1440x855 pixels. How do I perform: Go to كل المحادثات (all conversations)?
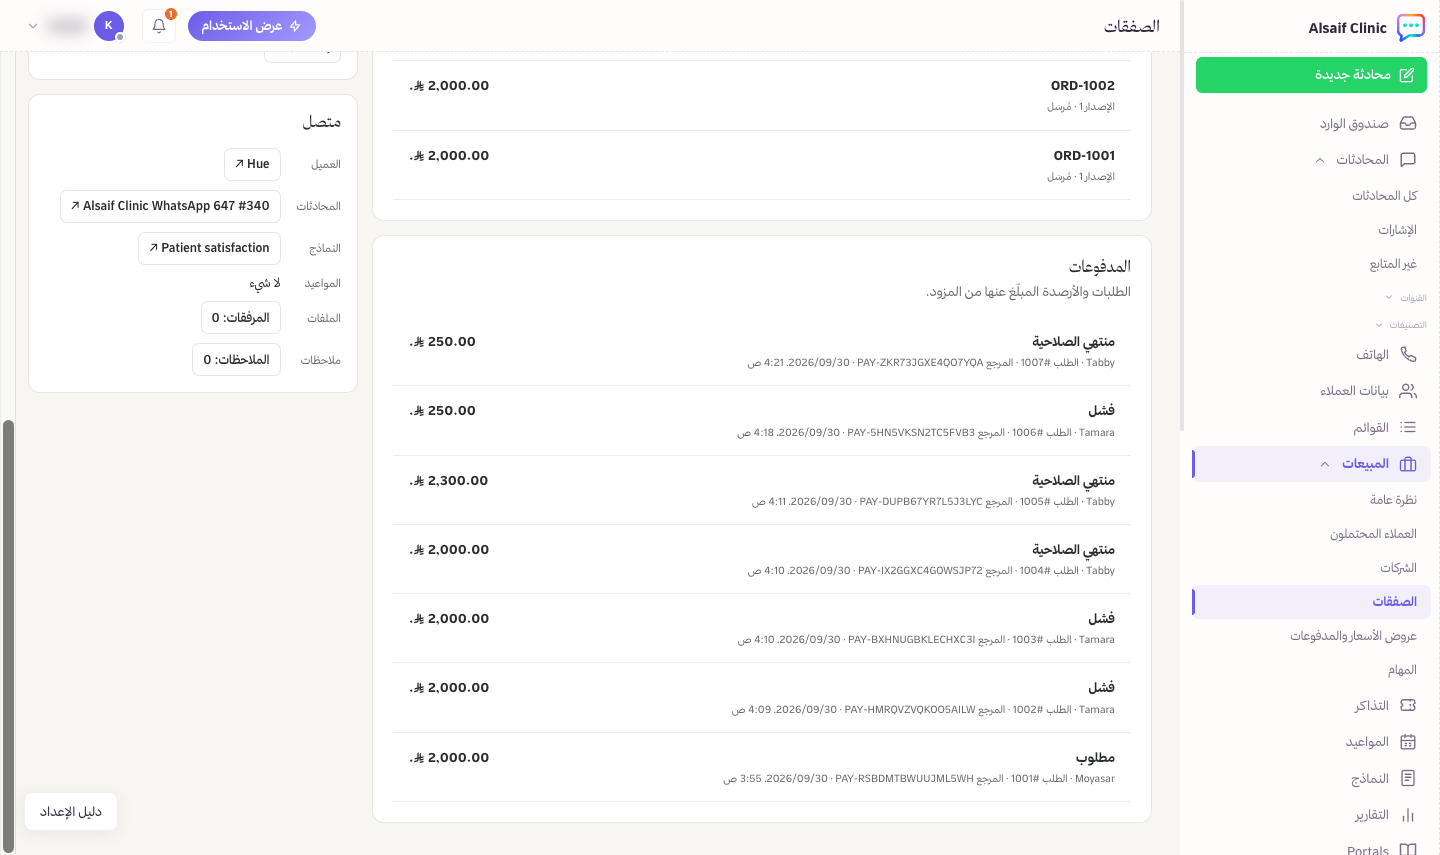pos(1385,195)
